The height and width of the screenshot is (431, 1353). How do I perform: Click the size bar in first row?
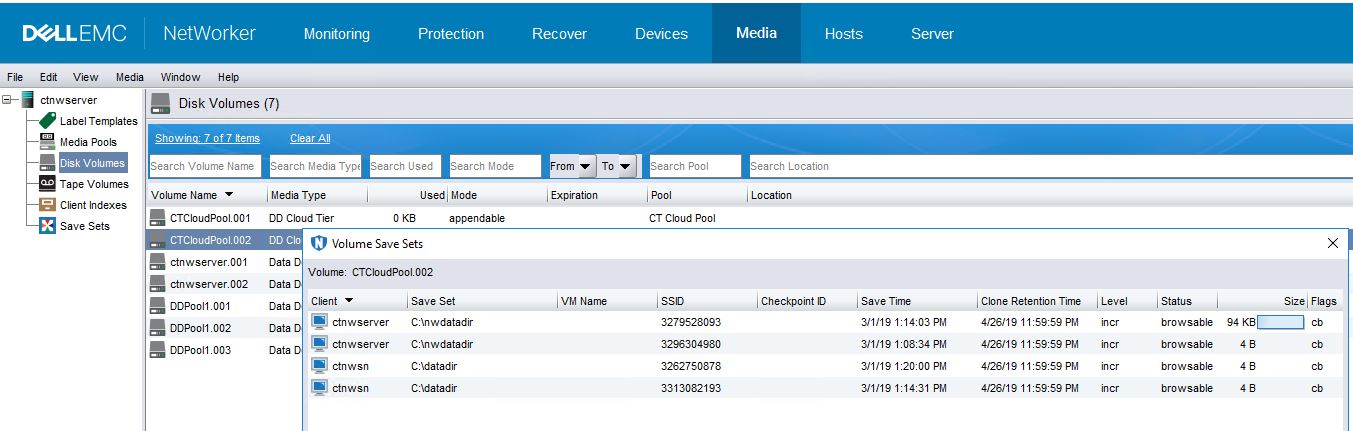1280,323
